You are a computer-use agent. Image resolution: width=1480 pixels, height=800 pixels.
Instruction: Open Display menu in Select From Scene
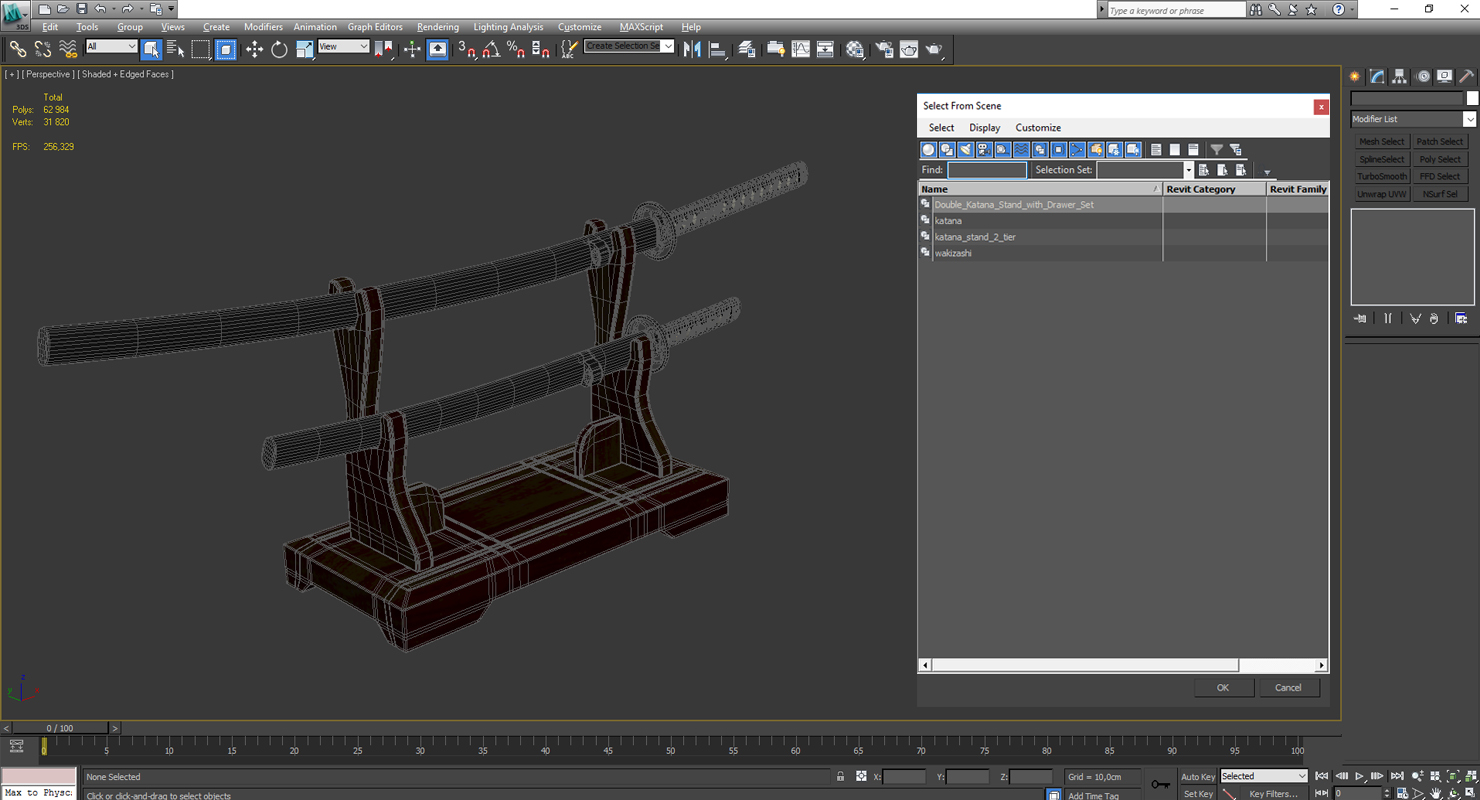pyautogui.click(x=984, y=128)
